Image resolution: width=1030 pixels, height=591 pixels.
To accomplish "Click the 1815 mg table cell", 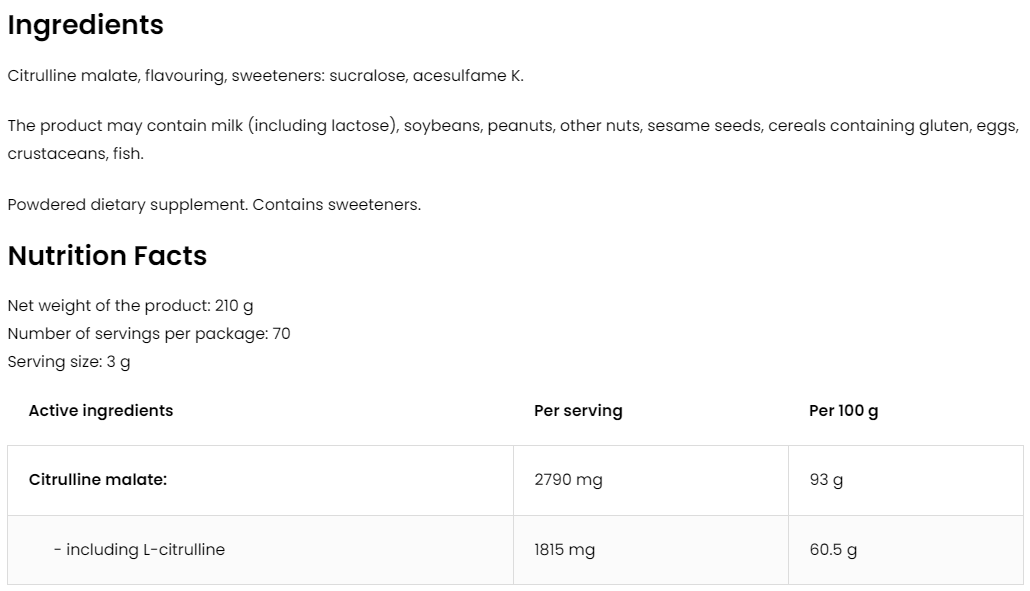I will coord(564,550).
